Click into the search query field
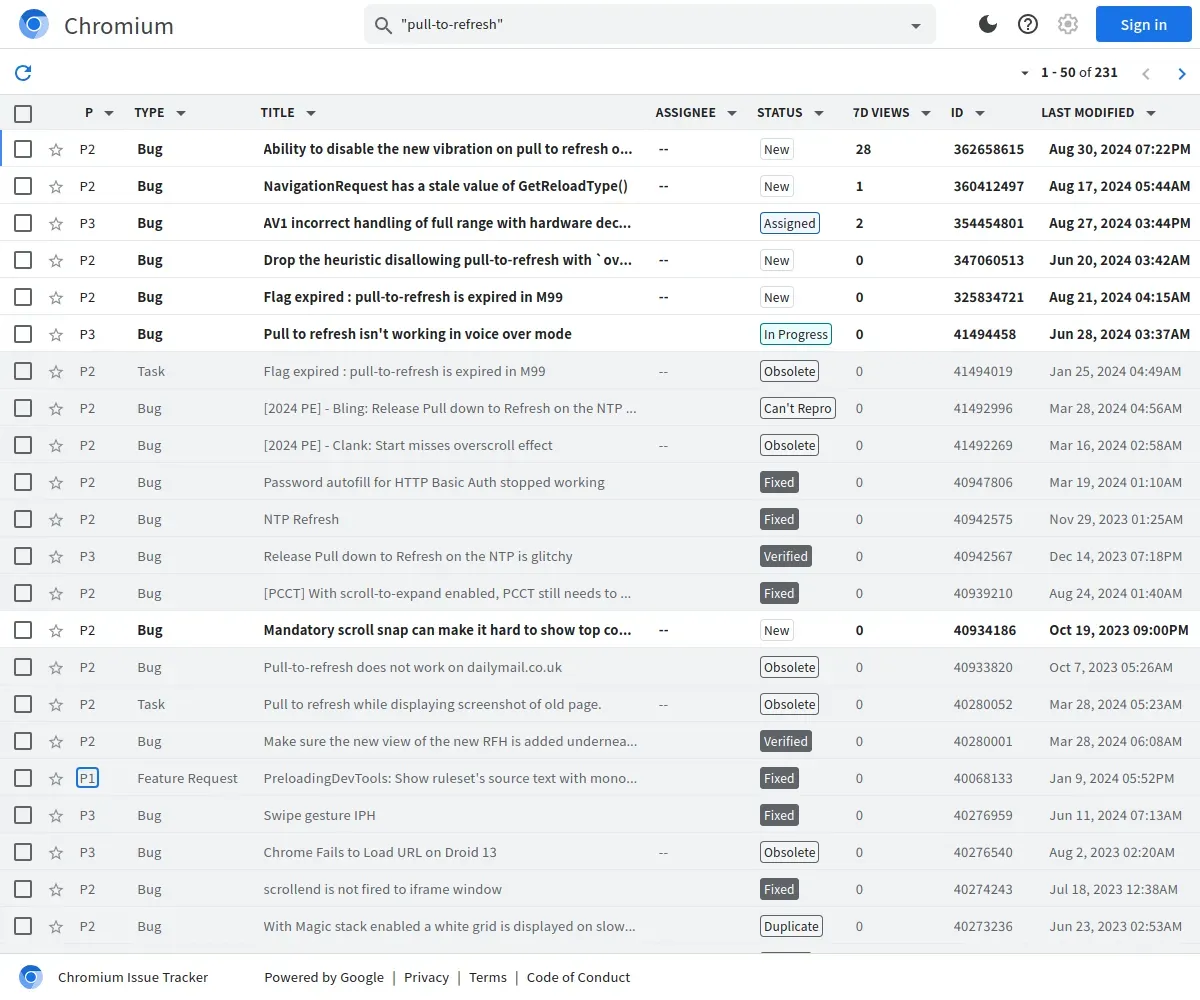 click(650, 25)
